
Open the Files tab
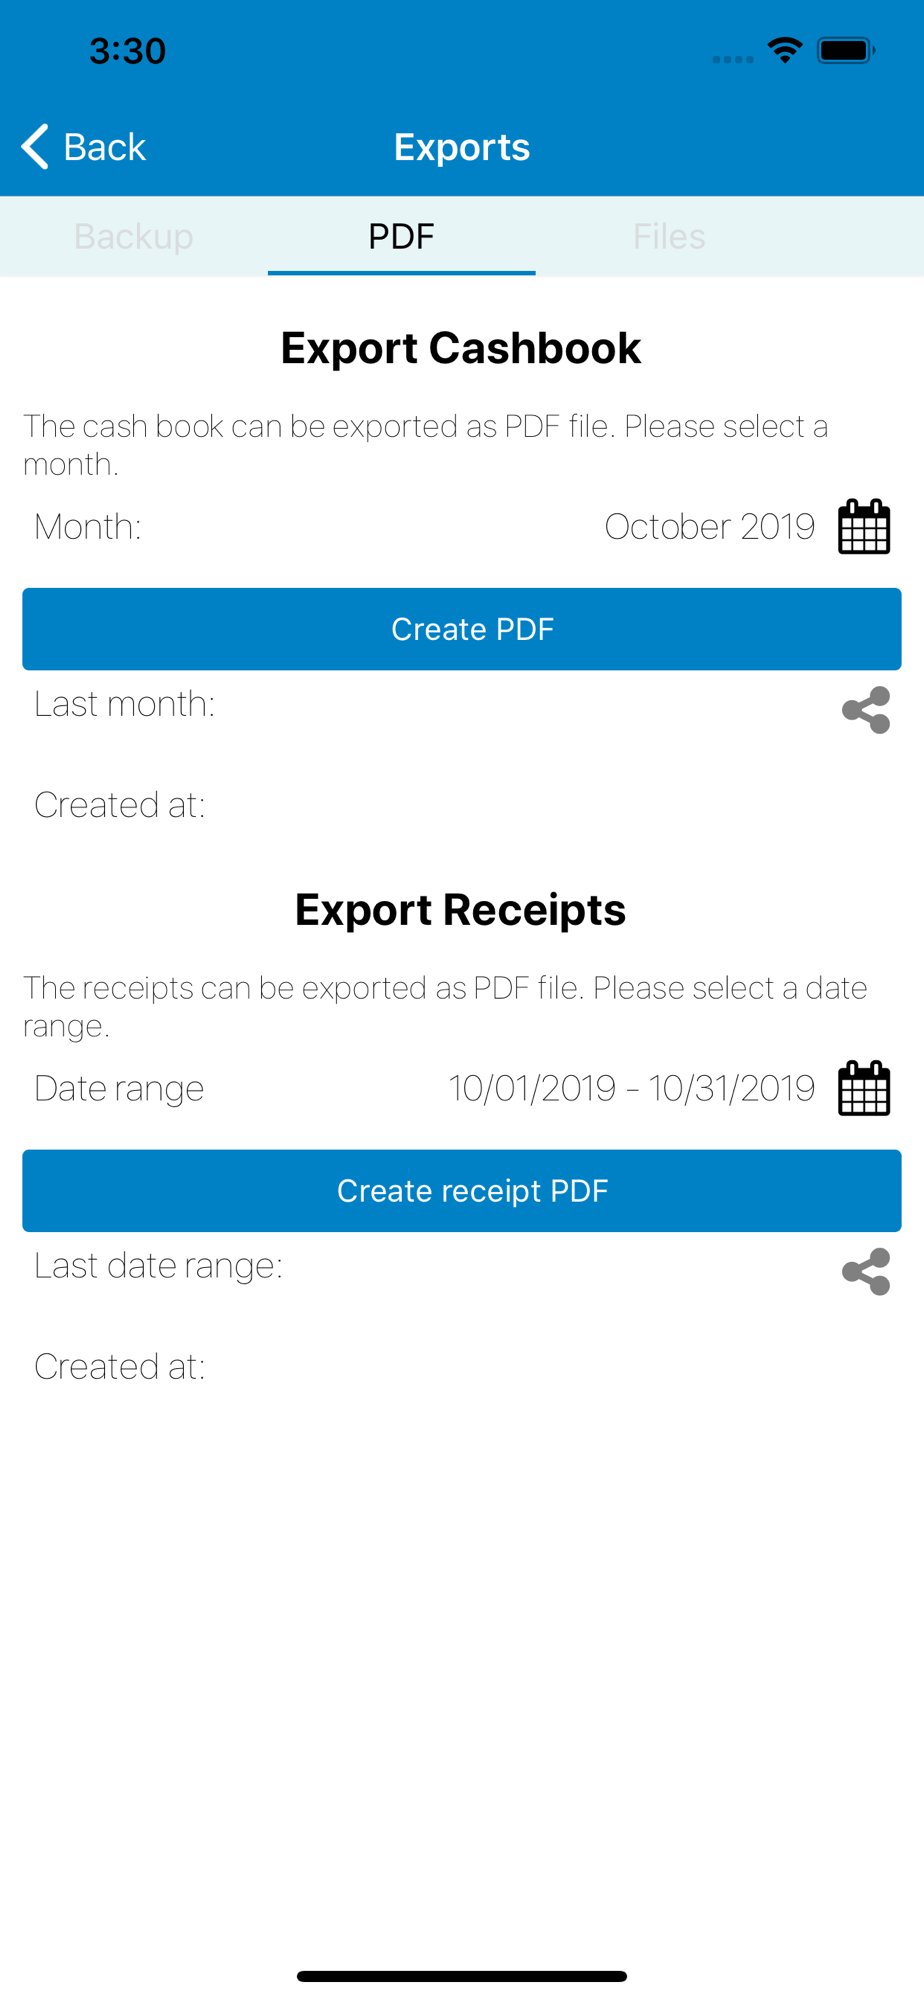click(x=669, y=237)
